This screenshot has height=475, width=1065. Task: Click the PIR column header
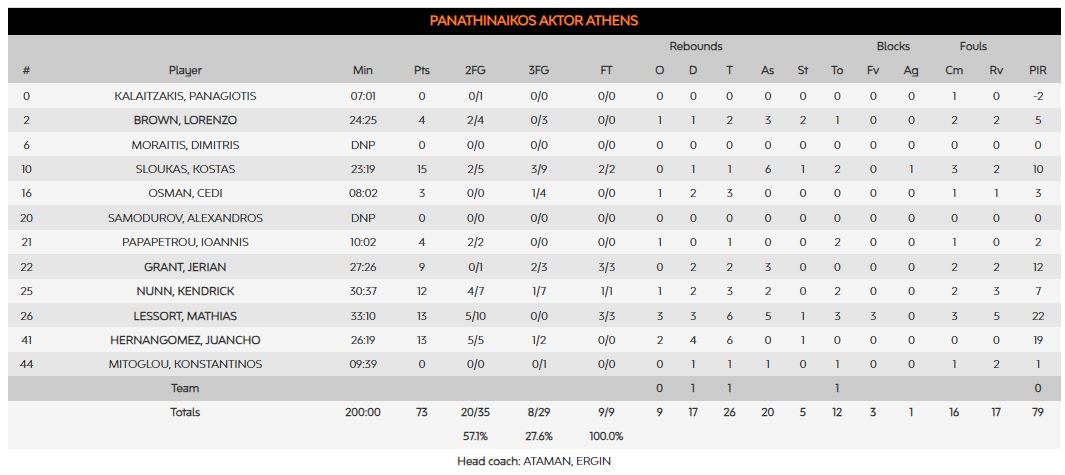1037,70
